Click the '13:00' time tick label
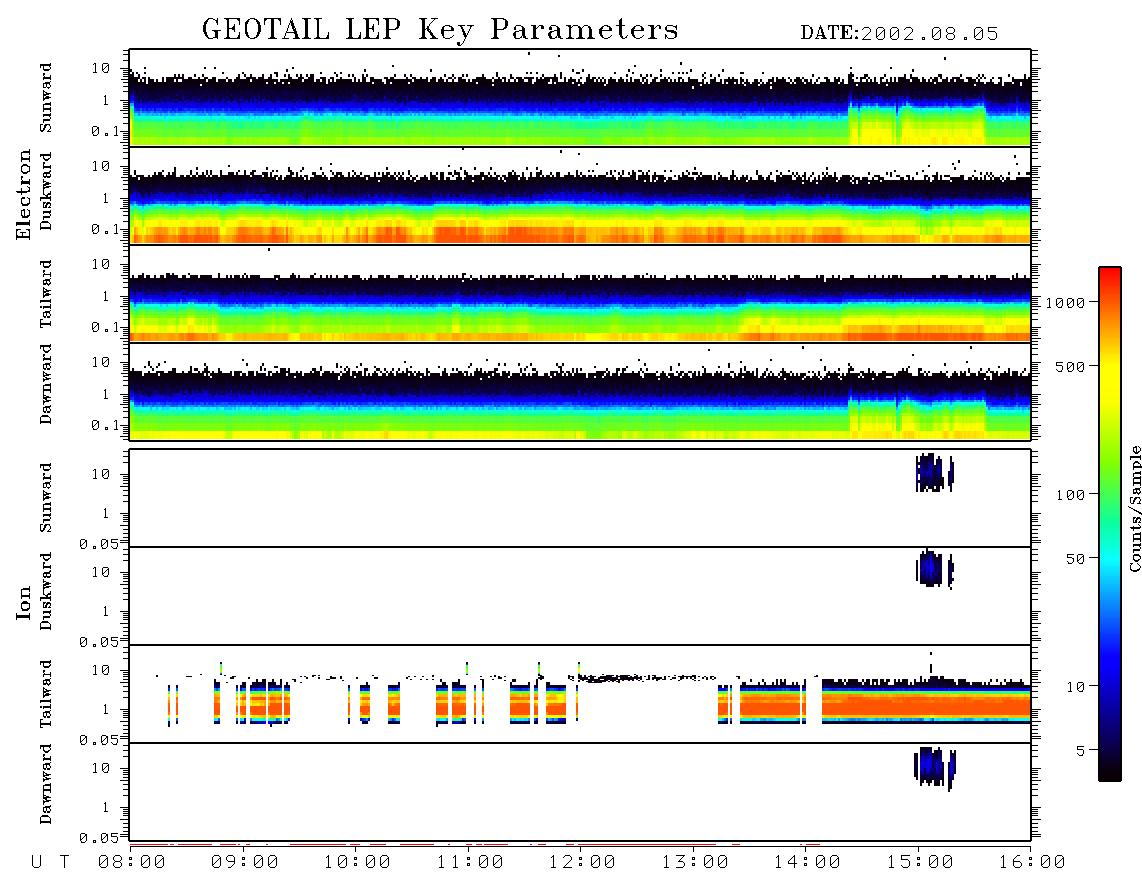Viewport: 1142px width, 880px height. pyautogui.click(x=695, y=863)
